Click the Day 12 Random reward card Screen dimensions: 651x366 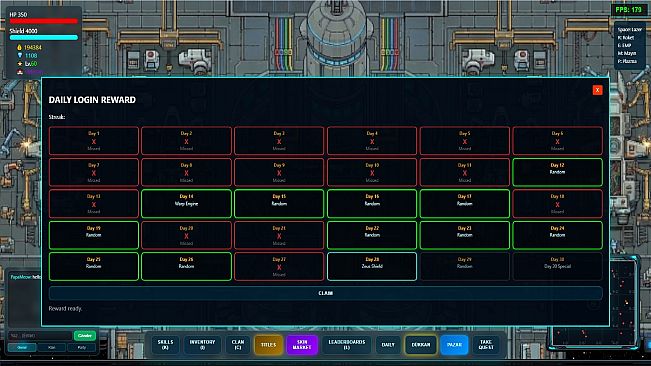click(x=557, y=172)
